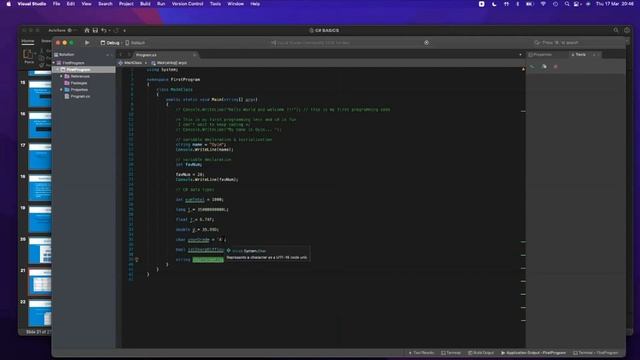Click the Home icon in PowerPoint toolbar

87,30
